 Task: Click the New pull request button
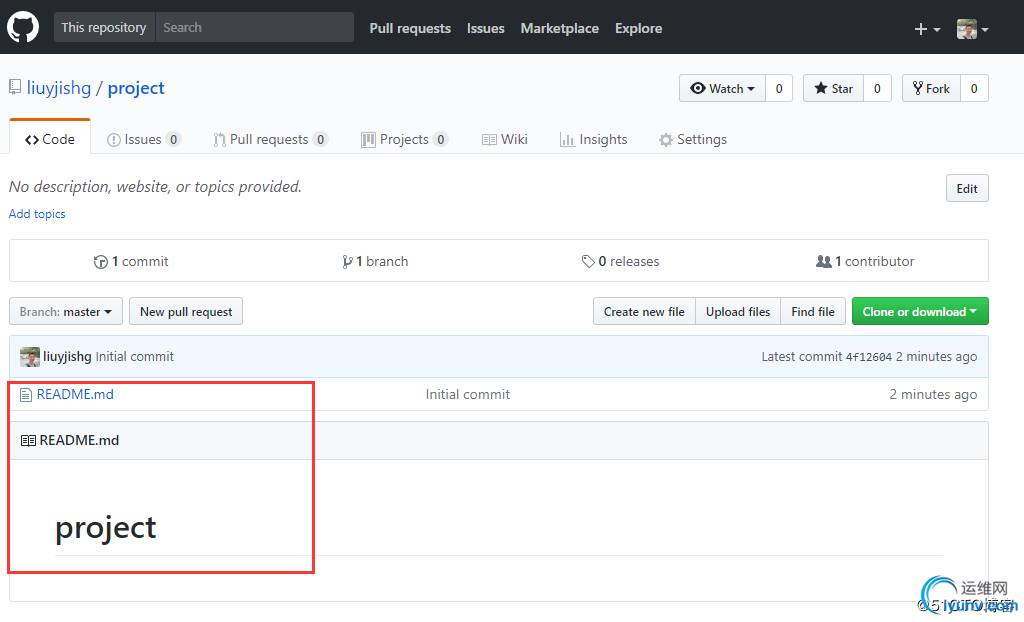186,312
